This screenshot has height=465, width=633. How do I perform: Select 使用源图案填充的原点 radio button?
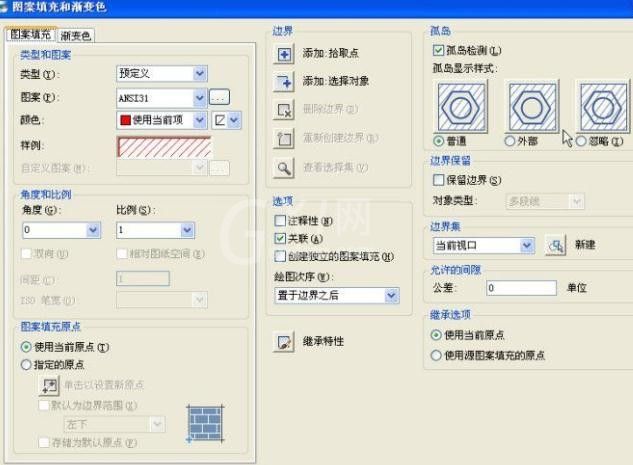(436, 356)
